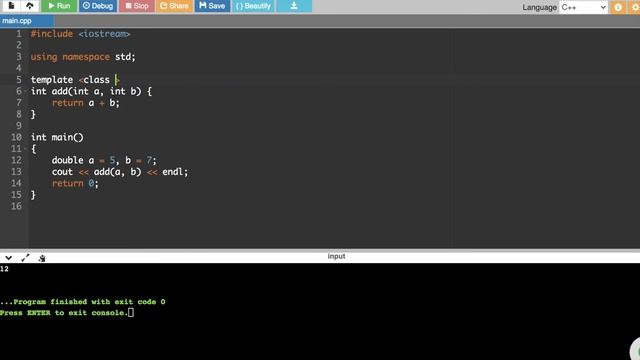The image size is (640, 360).
Task: Click 'double a = 5, b = 7;' line
Action: tap(104, 160)
